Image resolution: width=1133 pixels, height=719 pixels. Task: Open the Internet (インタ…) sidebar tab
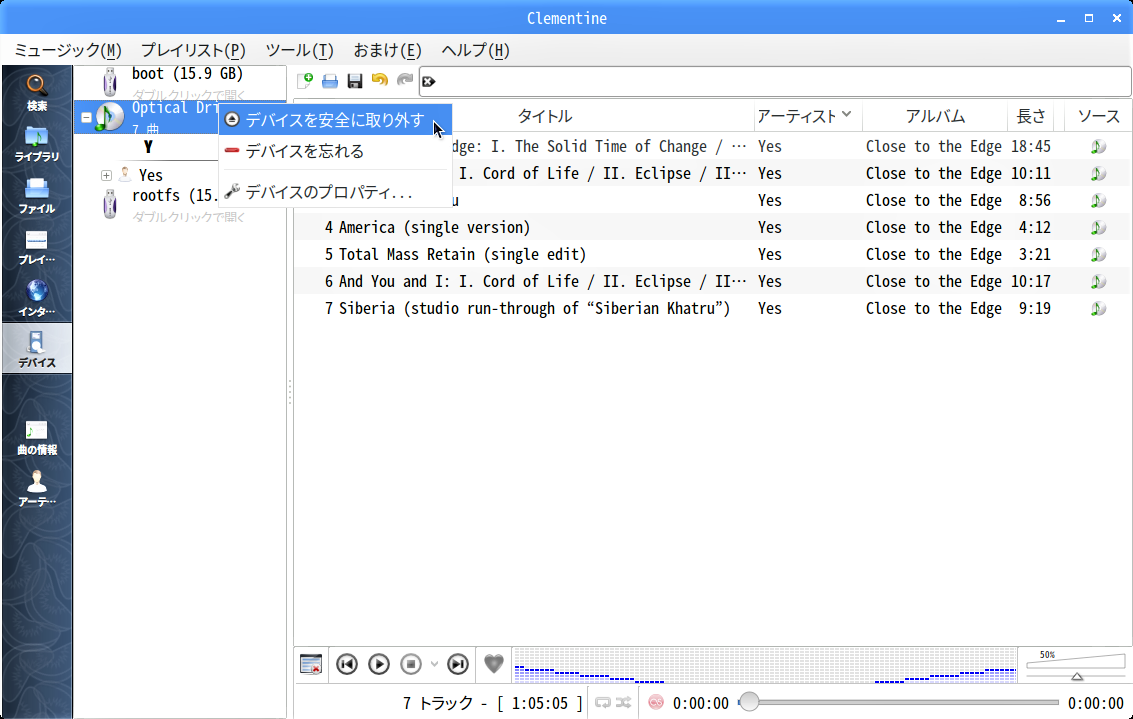[37, 298]
